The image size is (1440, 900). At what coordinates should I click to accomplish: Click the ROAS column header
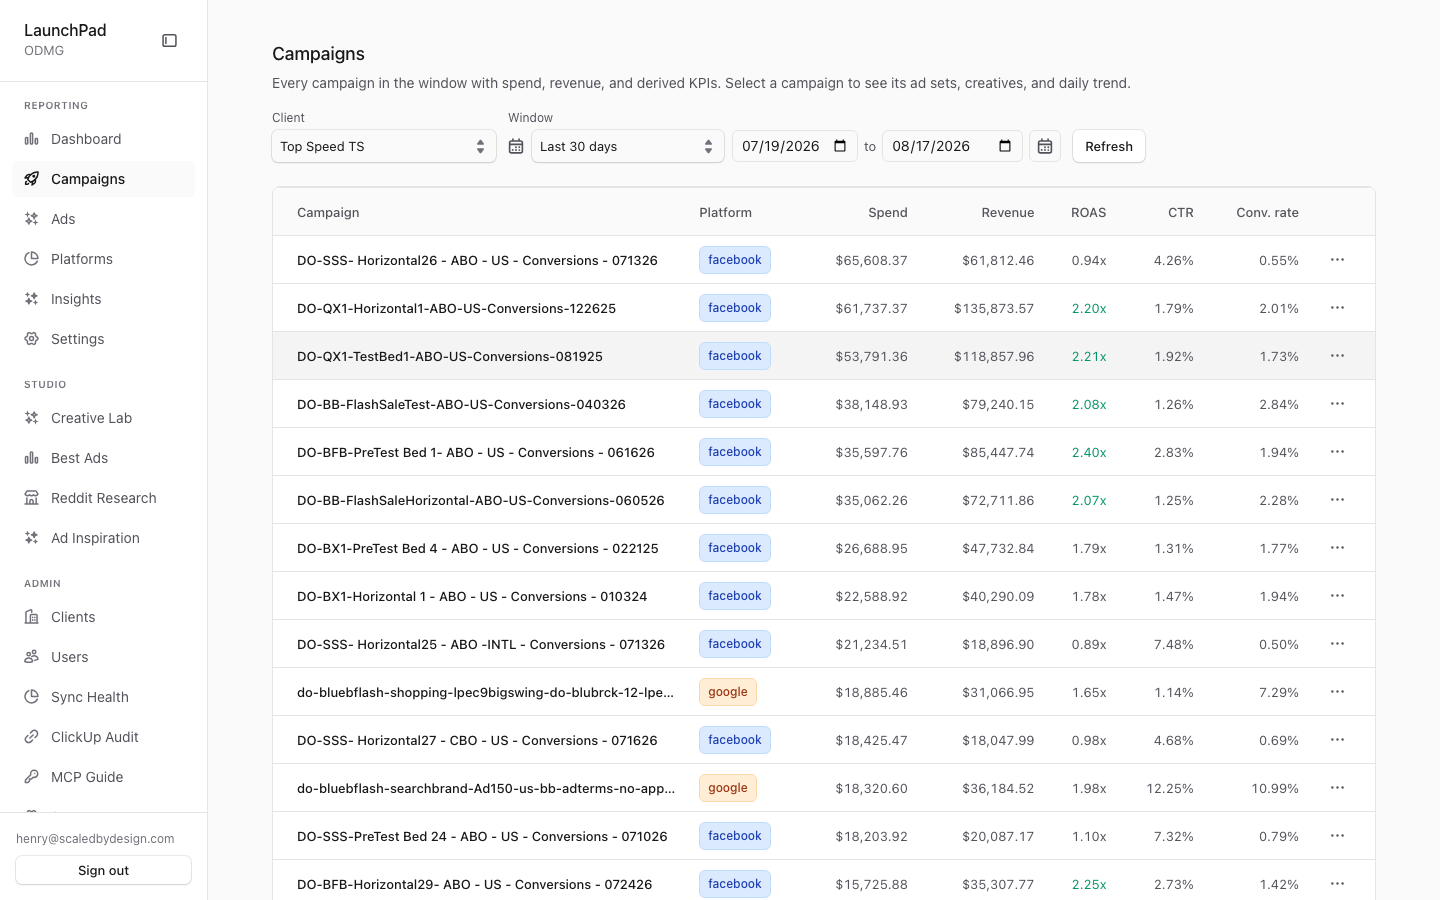1088,212
